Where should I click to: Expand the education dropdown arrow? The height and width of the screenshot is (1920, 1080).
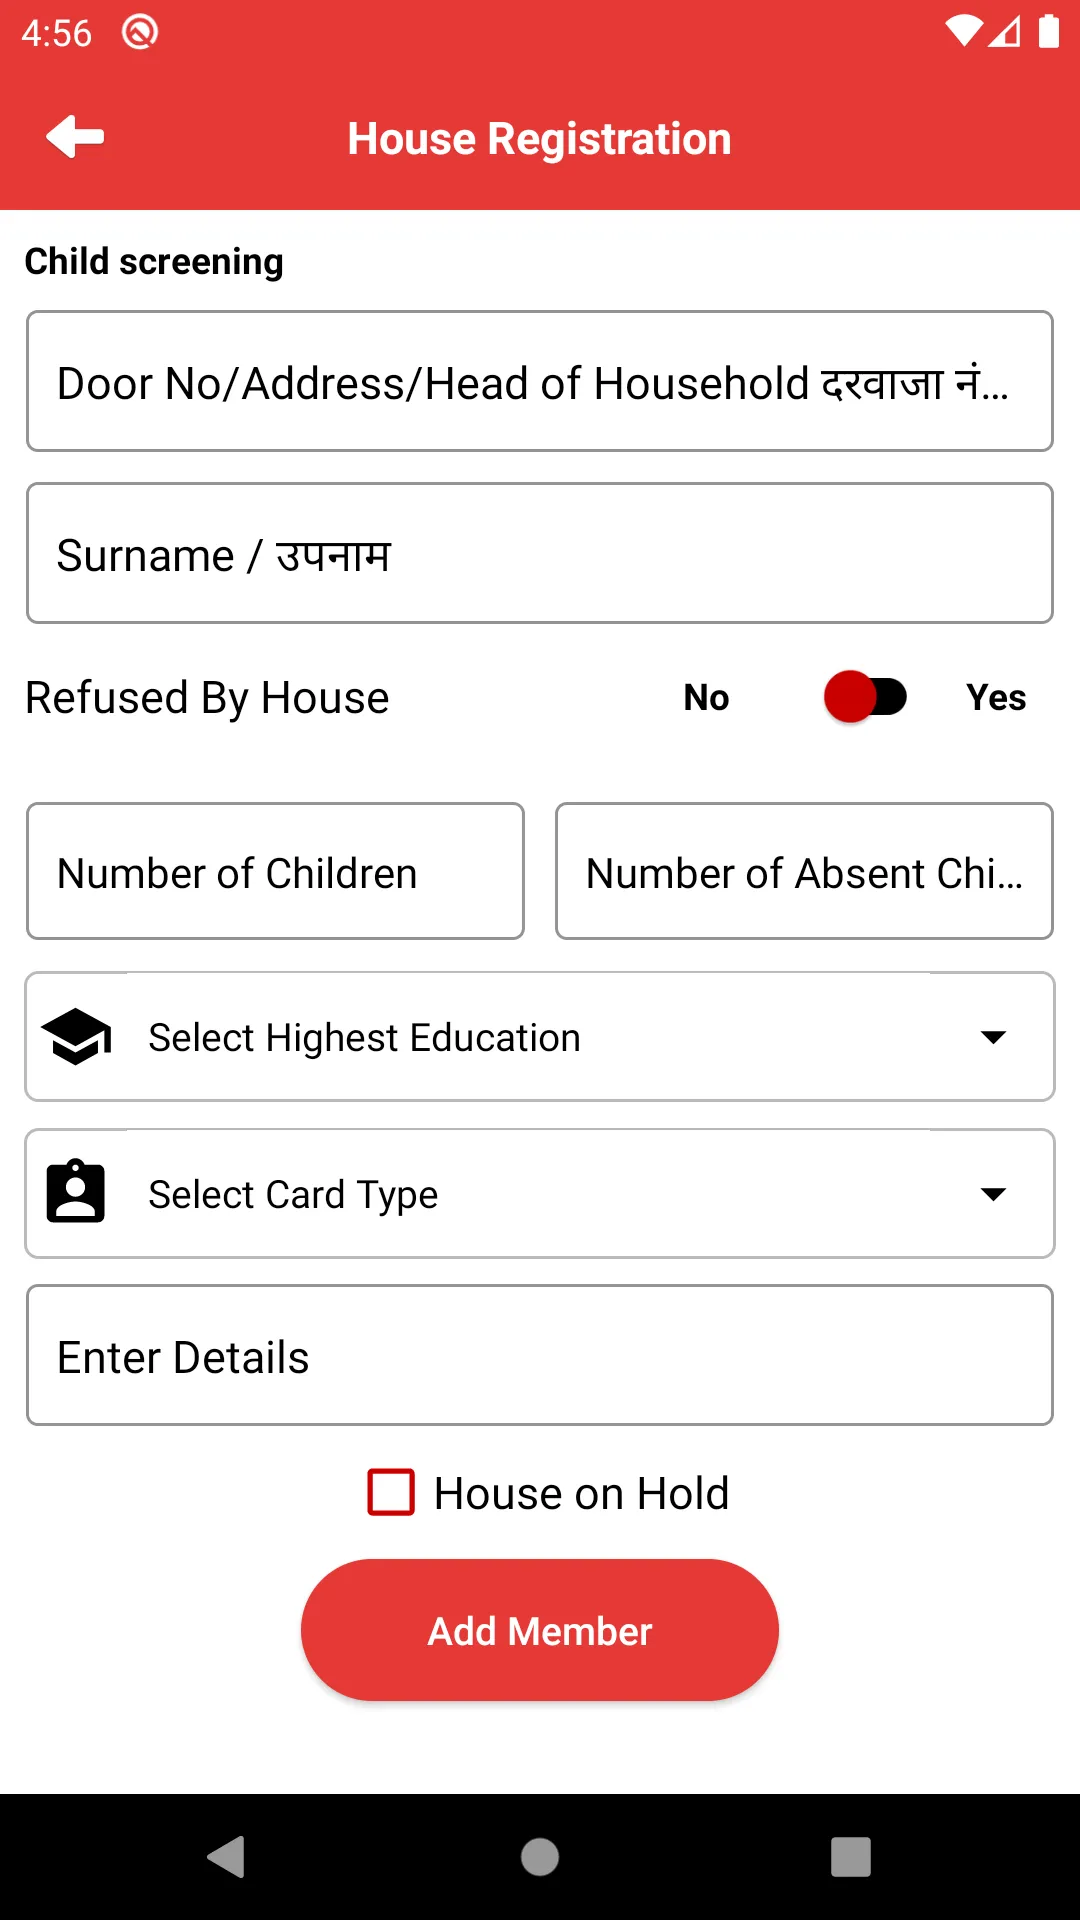[993, 1037]
